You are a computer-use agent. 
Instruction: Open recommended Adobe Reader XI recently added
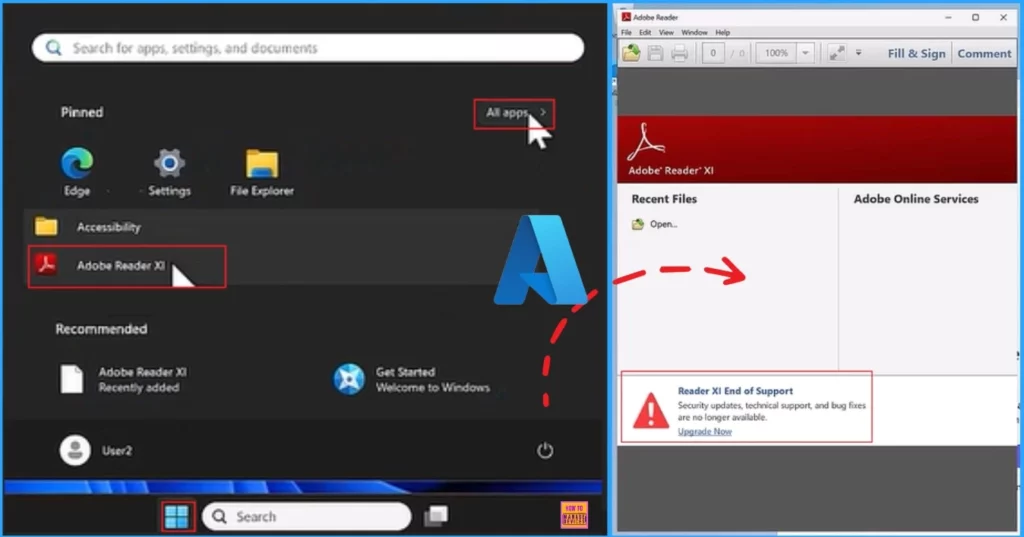124,380
